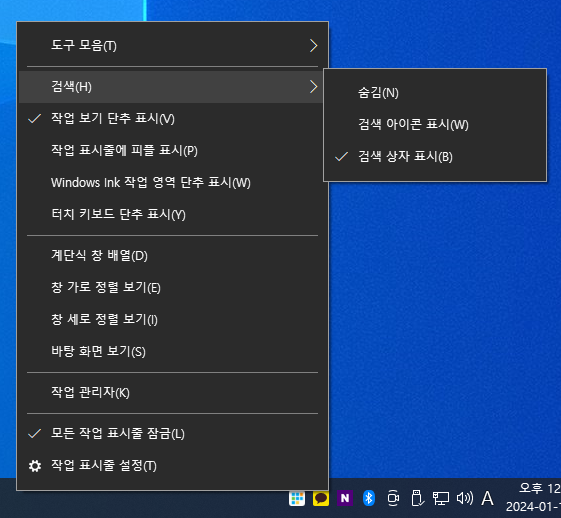Open the 도구 모음(T) submenu

click(172, 45)
